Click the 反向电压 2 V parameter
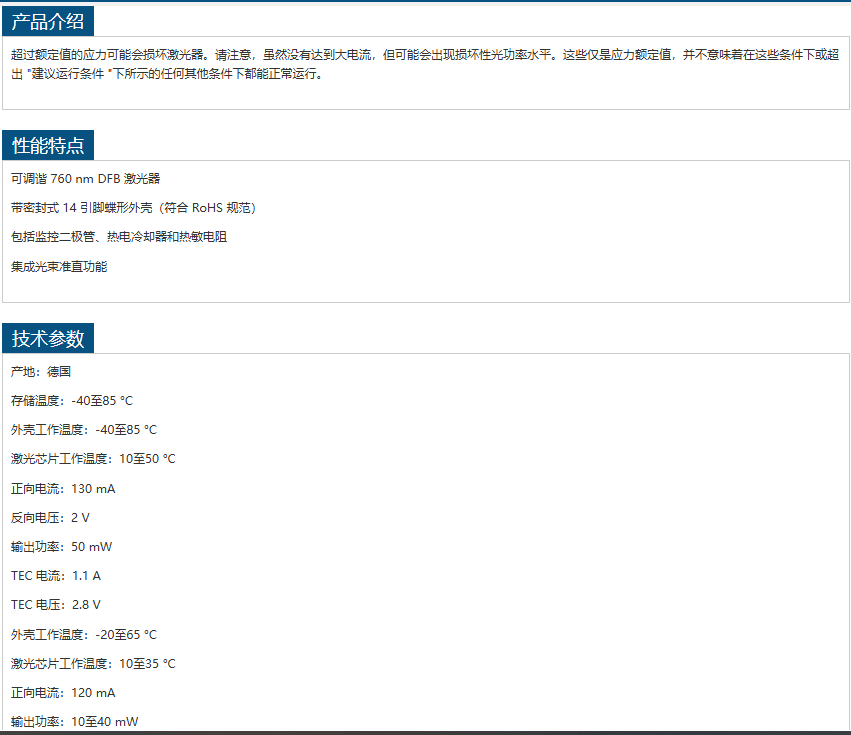851x735 pixels. 50,518
